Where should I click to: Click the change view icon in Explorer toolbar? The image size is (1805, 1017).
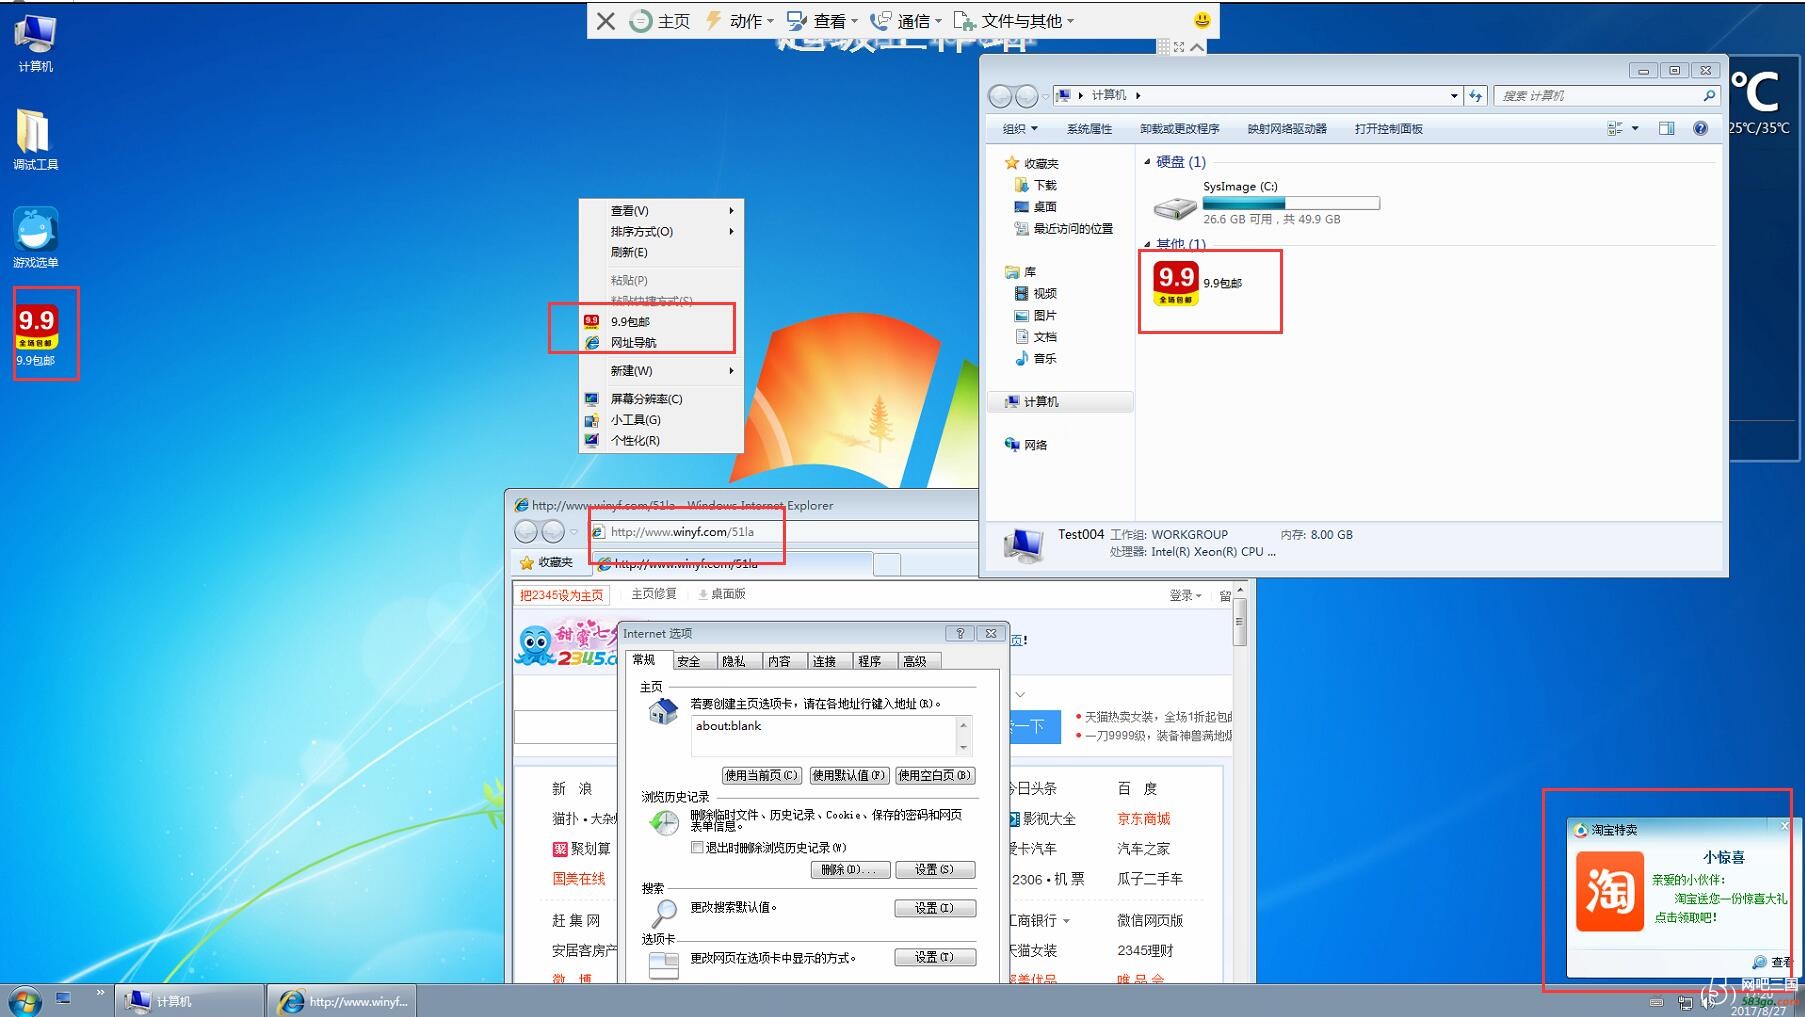(x=1614, y=128)
